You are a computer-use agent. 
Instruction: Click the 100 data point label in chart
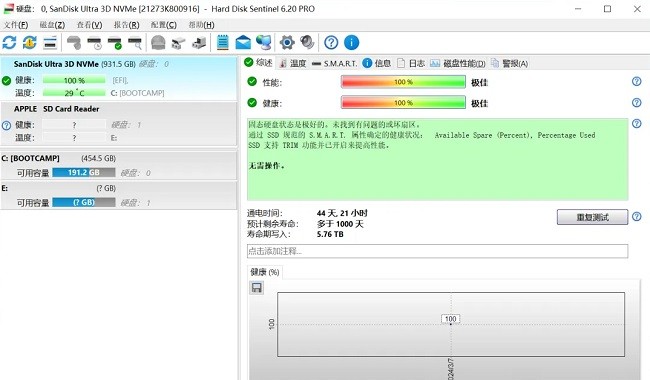tap(451, 319)
